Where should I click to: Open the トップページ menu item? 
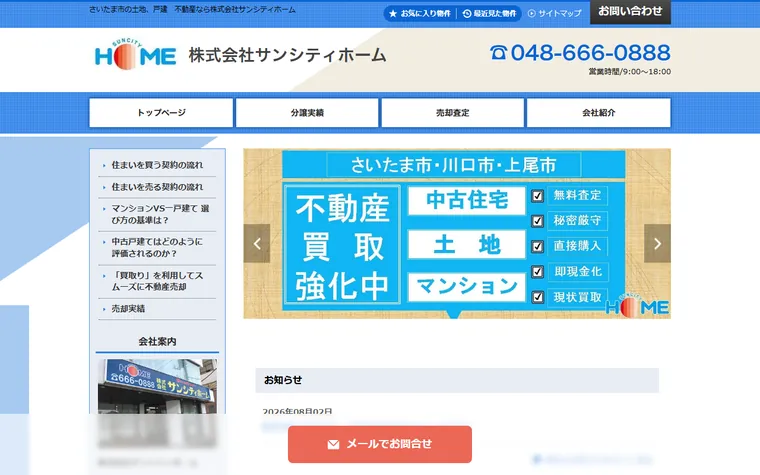(x=161, y=112)
